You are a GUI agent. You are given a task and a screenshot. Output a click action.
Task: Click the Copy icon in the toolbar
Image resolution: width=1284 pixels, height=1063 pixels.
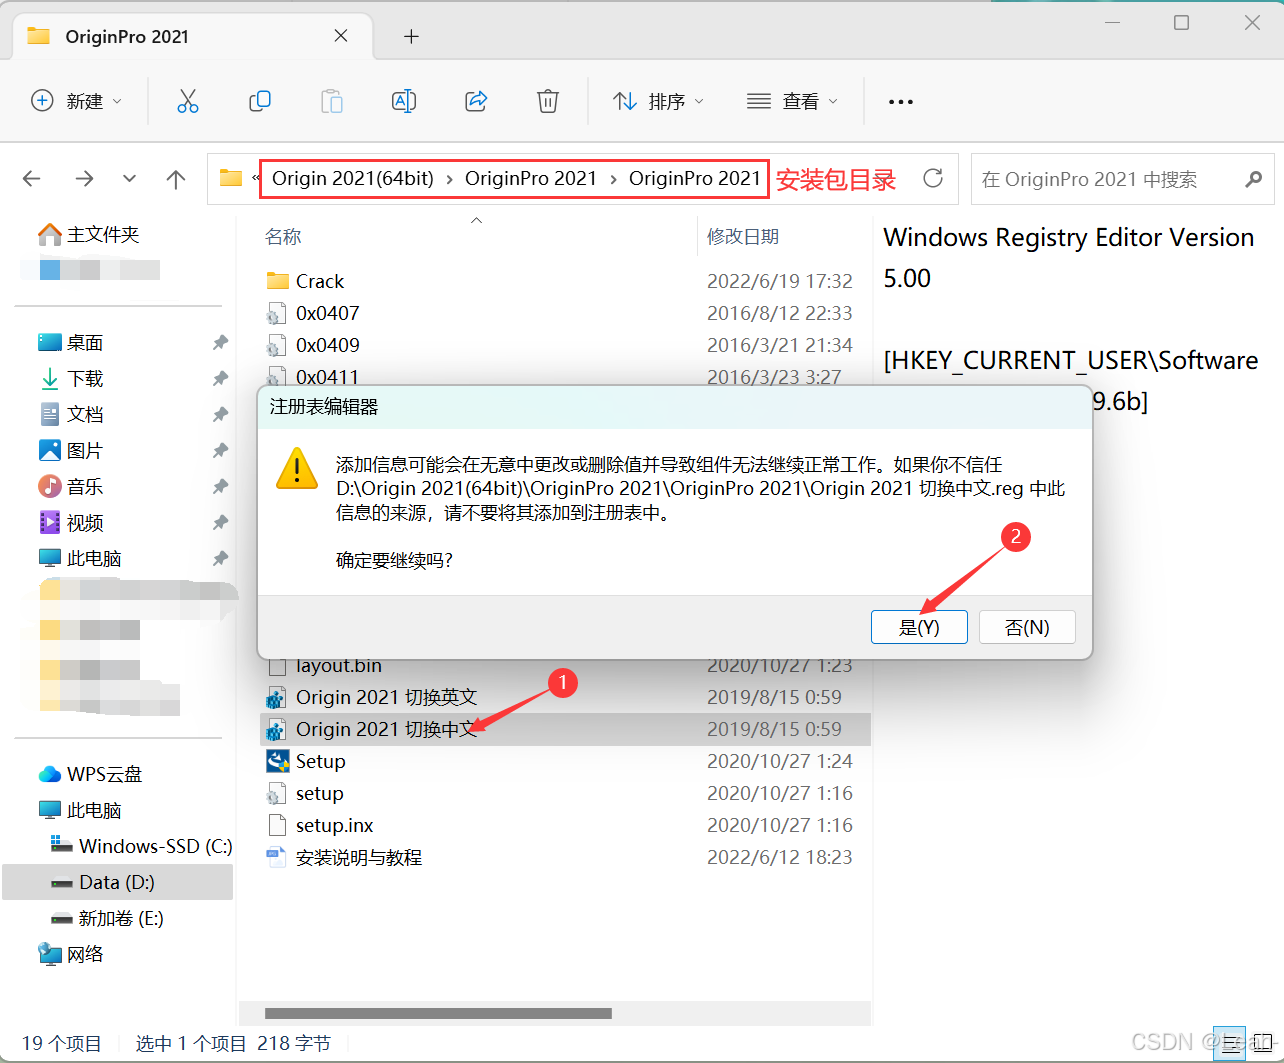tap(260, 100)
